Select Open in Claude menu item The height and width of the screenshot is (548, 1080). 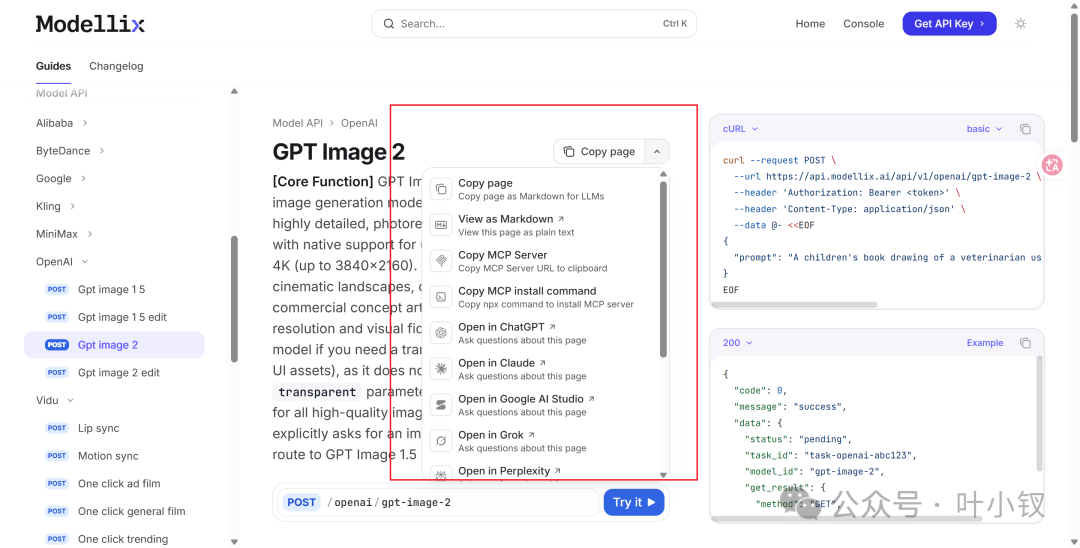[541, 369]
